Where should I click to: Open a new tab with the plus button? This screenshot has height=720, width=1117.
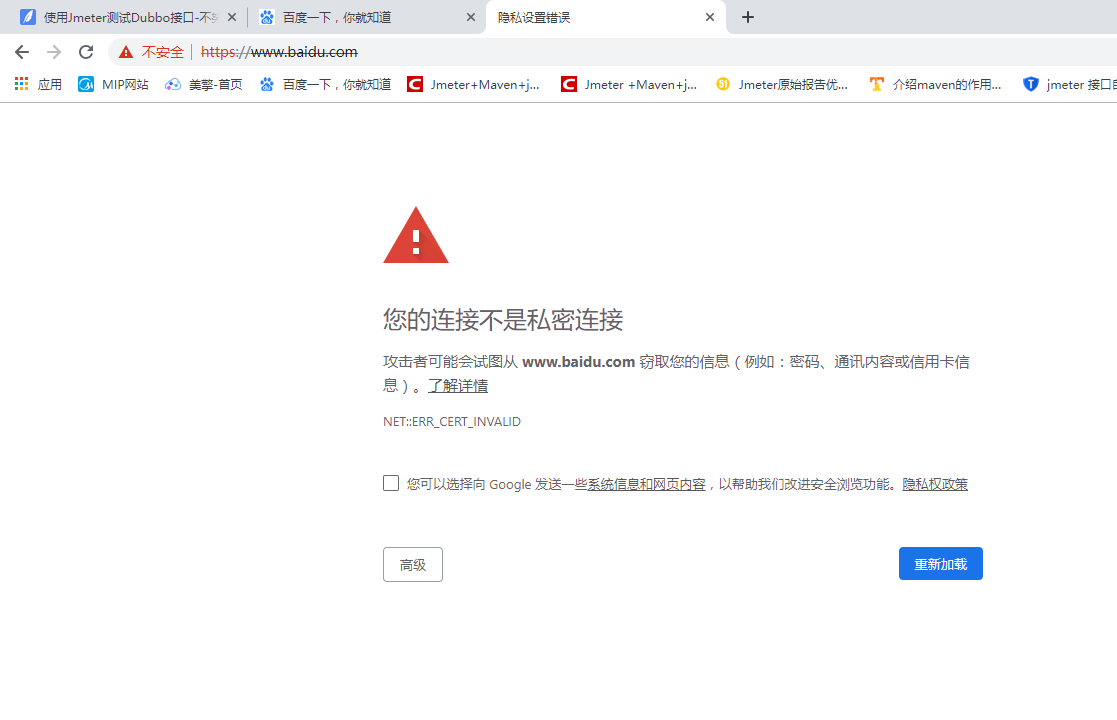747,17
